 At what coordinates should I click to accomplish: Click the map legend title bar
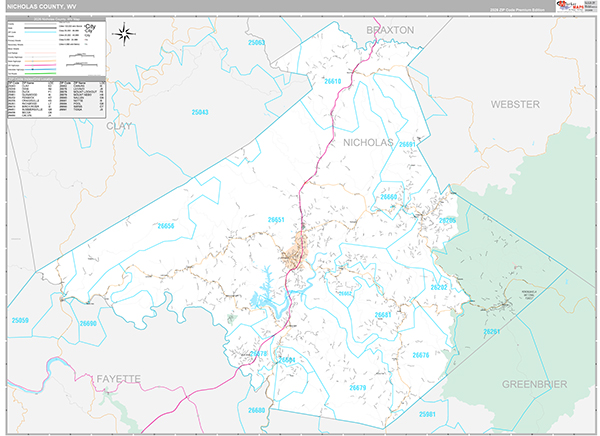click(56, 19)
